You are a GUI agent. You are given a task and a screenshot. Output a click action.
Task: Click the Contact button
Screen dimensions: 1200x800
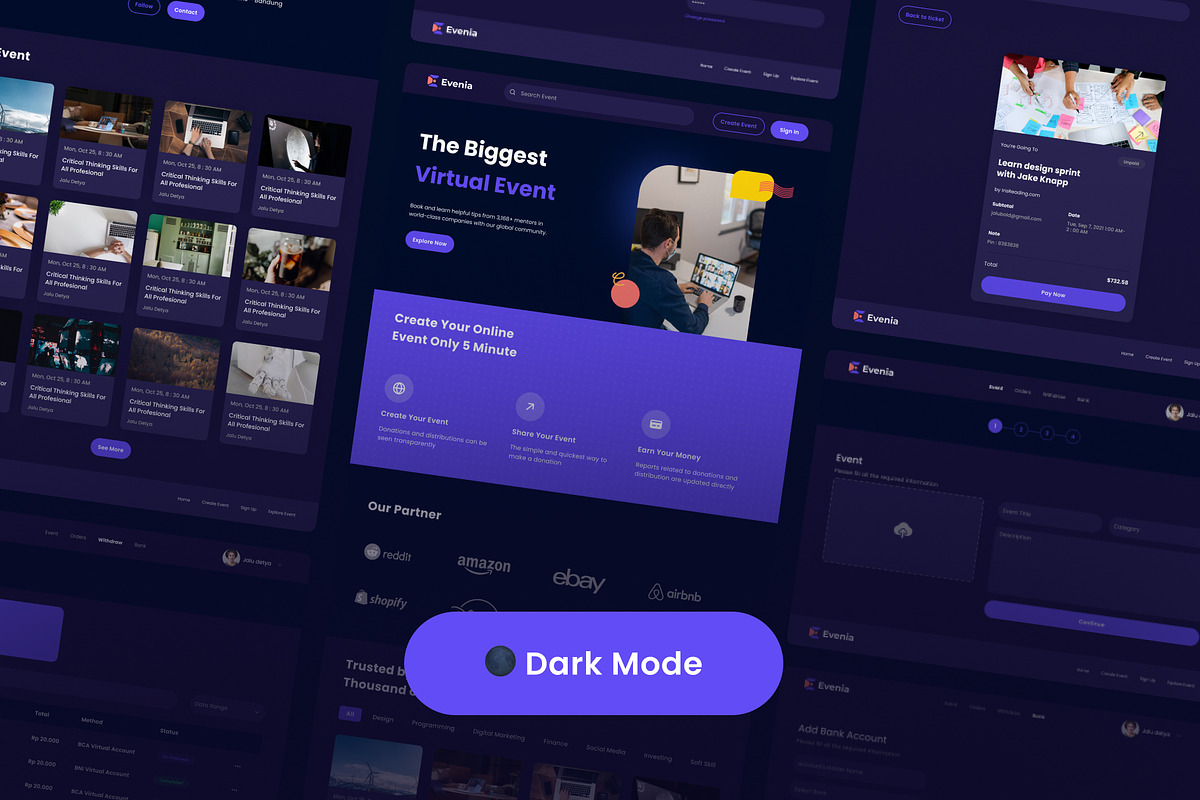tap(185, 12)
